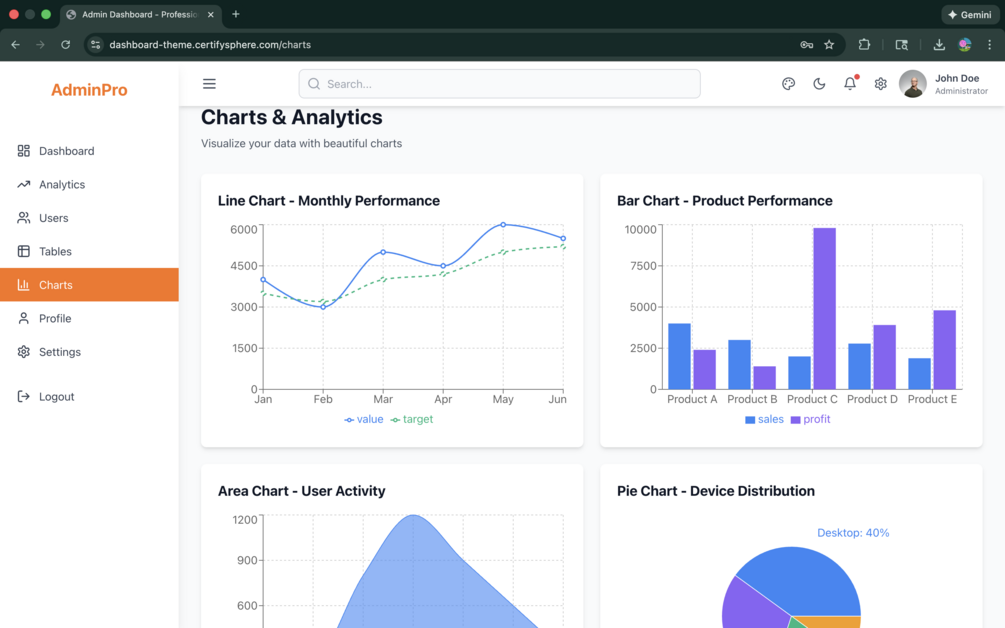Click the Feb axis label on line chart
The image size is (1005, 628).
tap(323, 399)
